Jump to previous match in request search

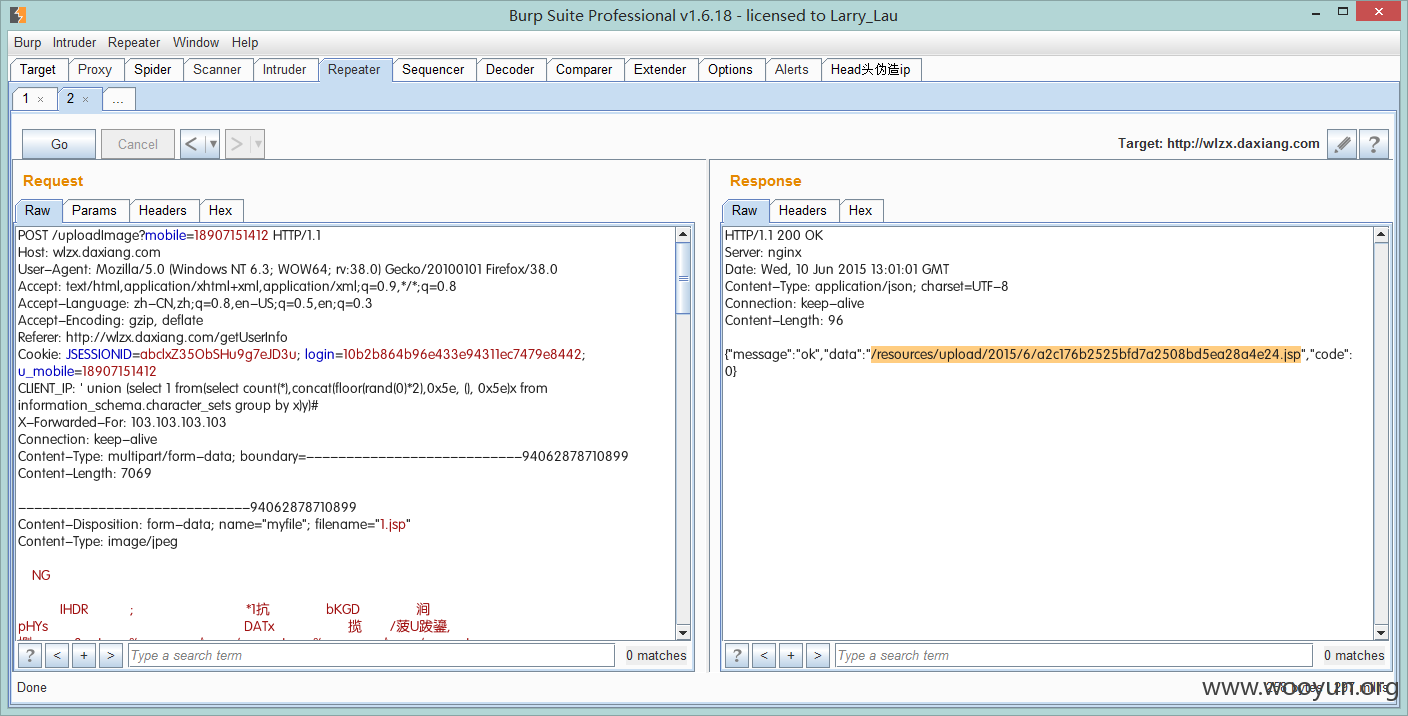57,655
